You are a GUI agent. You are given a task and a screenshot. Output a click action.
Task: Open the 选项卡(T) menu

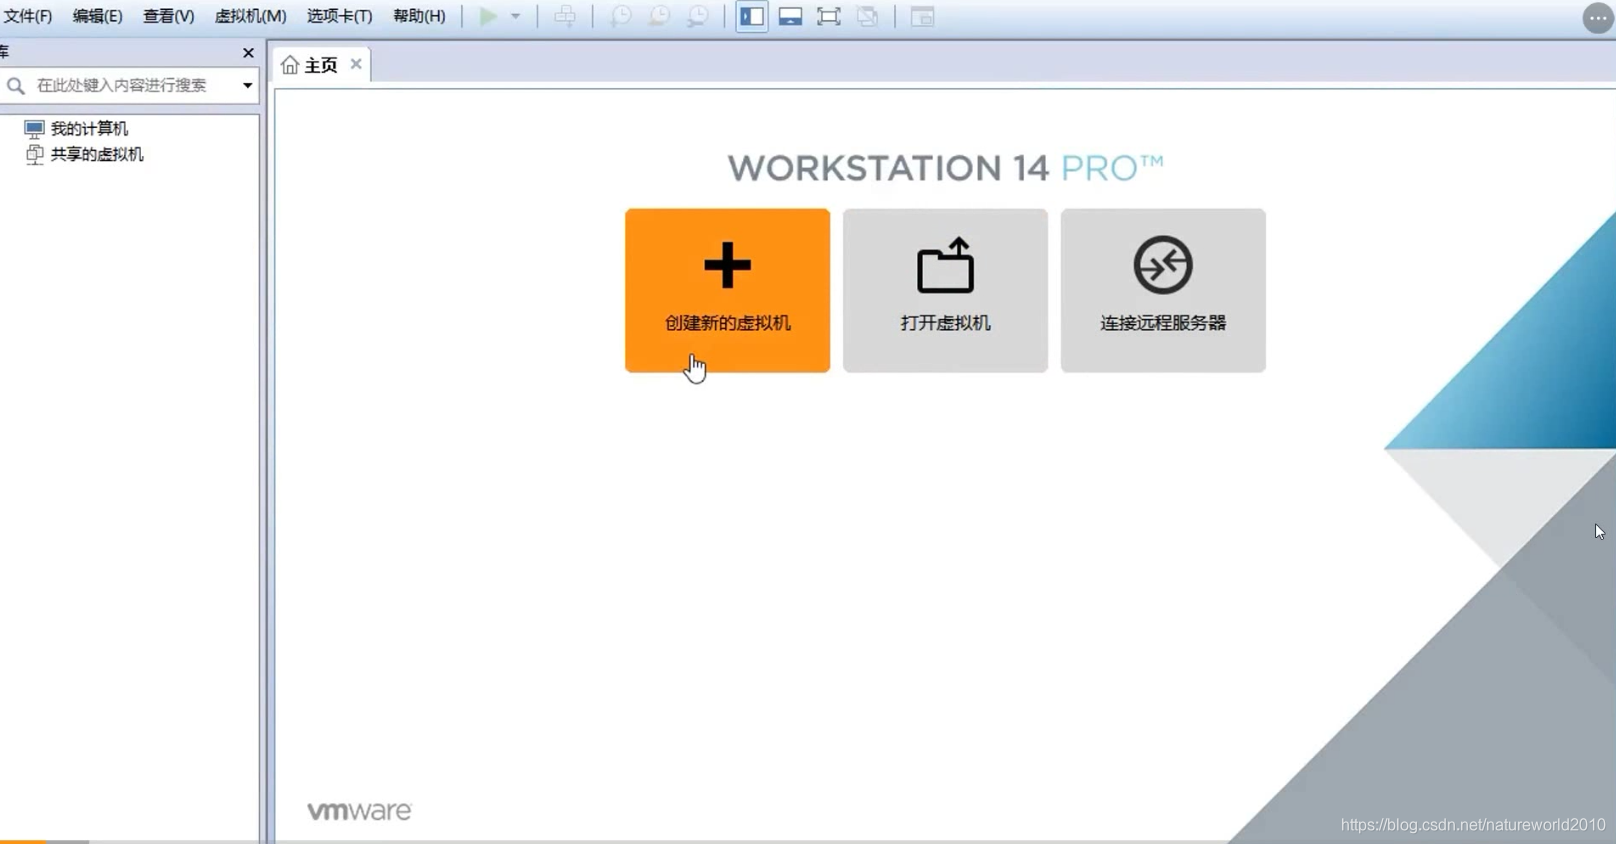tap(339, 16)
